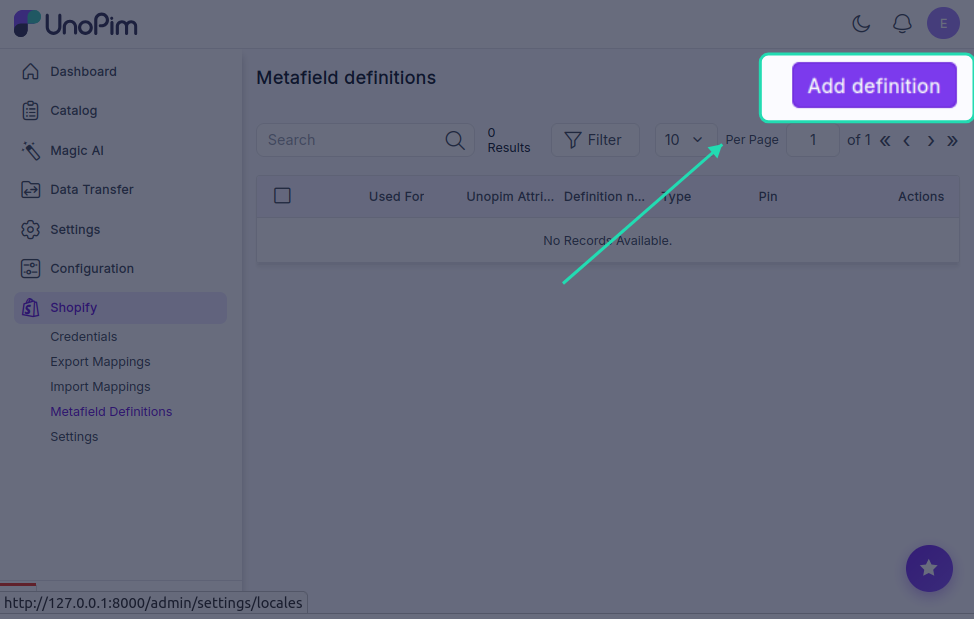Click the Actions column header
The image size is (974, 619).
[921, 196]
